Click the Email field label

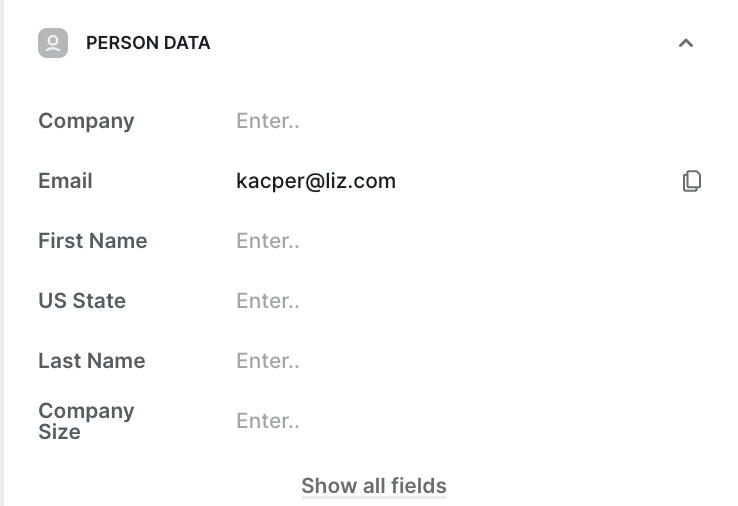click(x=65, y=181)
